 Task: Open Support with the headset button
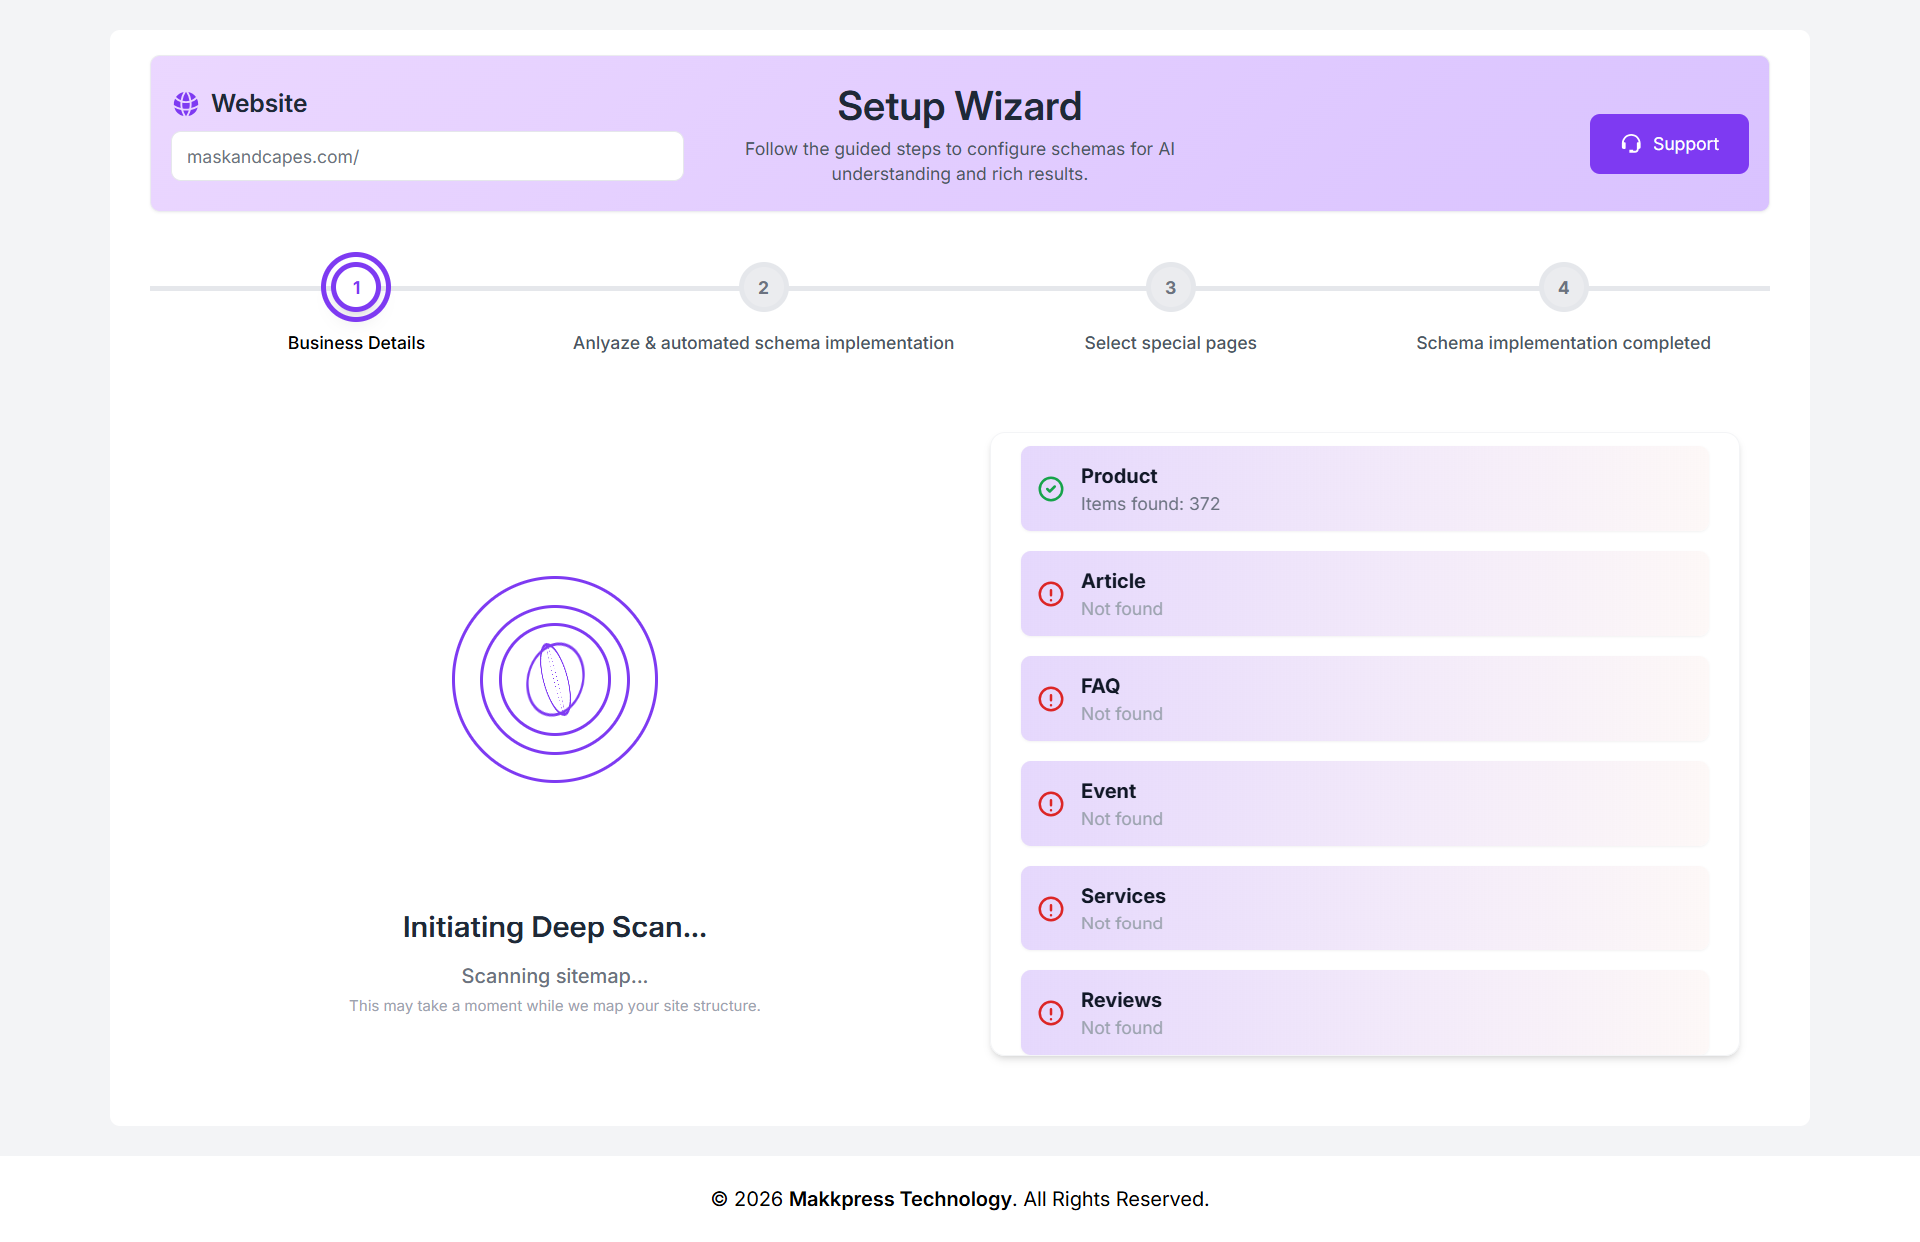[x=1669, y=144]
